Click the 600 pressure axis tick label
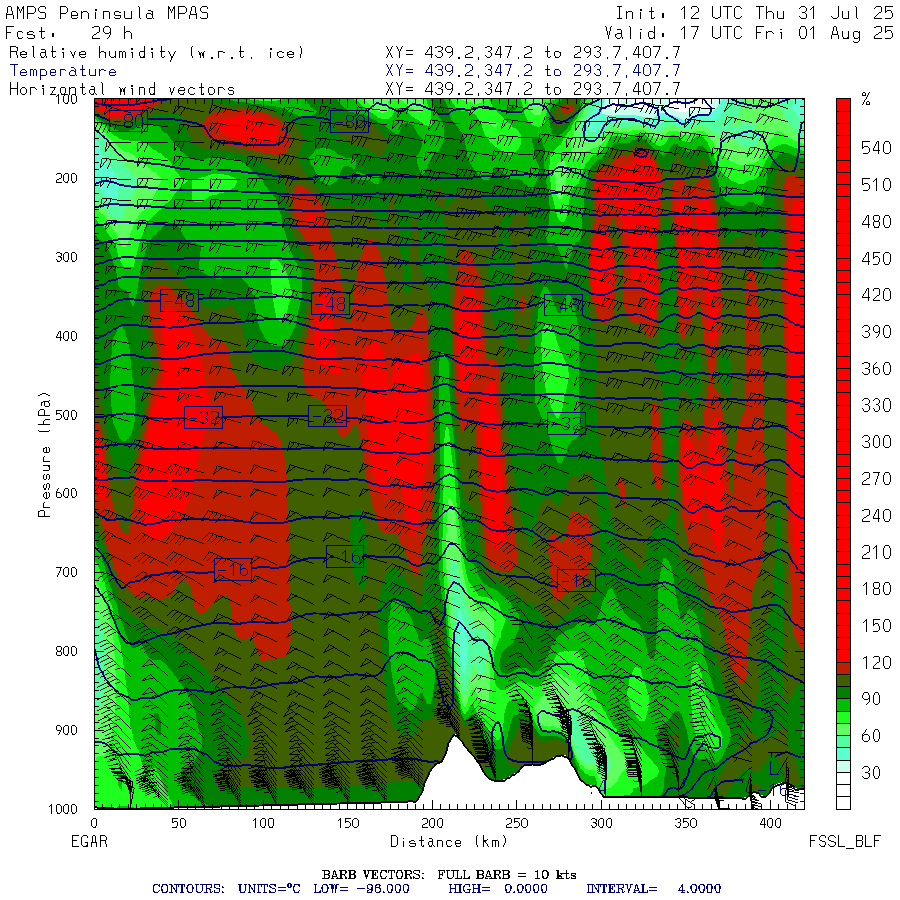Screen dimensions: 900x900 tap(66, 493)
